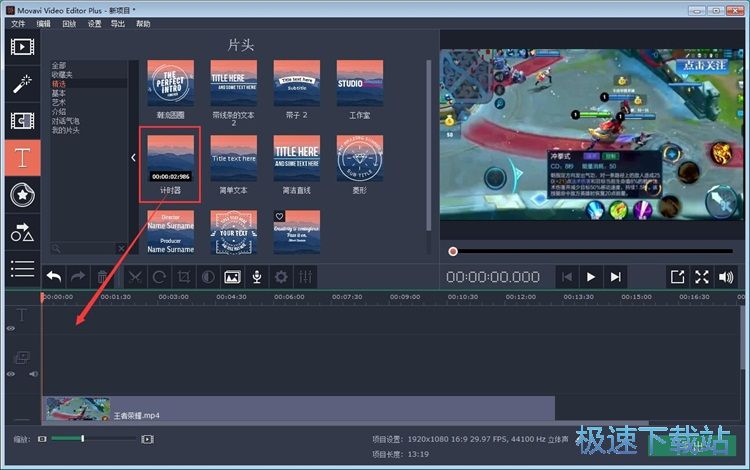Enter full screen preview mode
This screenshot has height=470, width=750.
(x=702, y=277)
